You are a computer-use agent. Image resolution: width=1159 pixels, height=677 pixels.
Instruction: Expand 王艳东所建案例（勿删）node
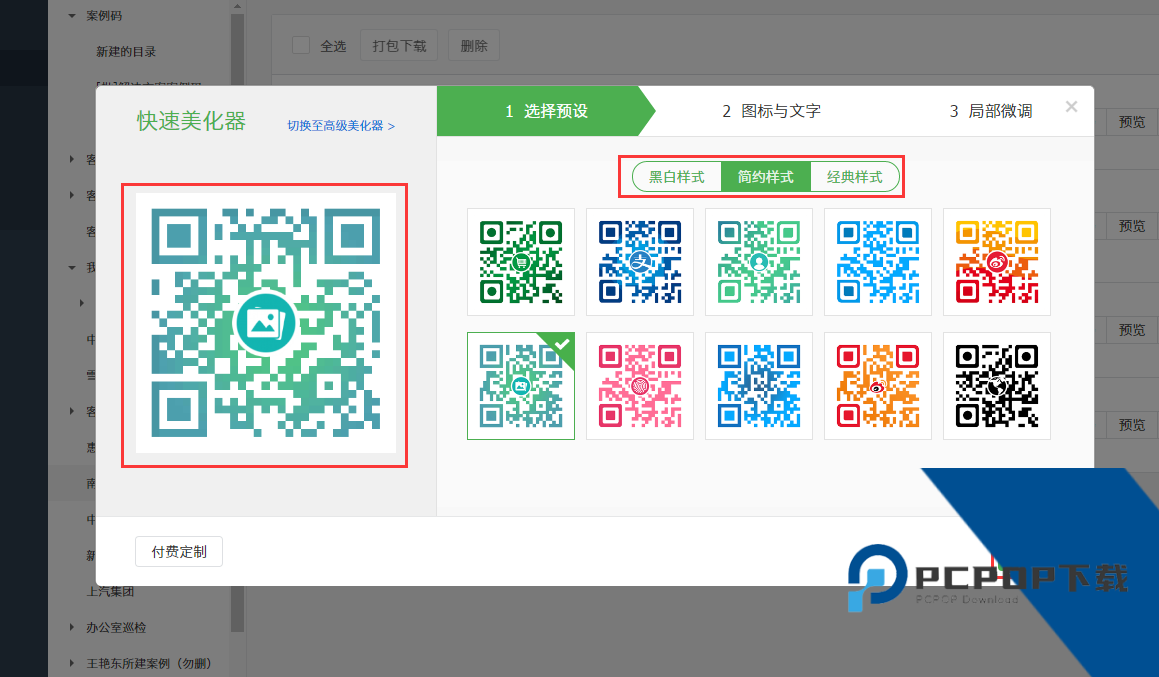click(72, 663)
